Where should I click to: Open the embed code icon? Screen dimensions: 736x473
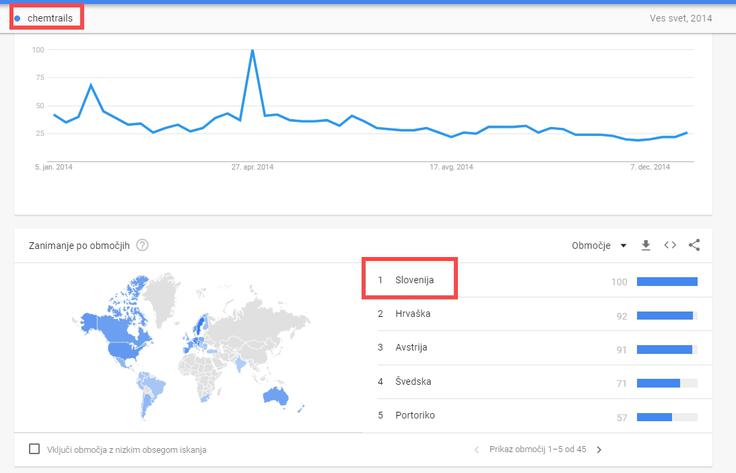coord(670,245)
